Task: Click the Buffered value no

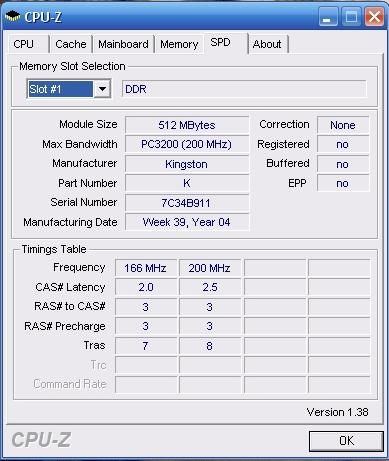Action: pos(343,164)
